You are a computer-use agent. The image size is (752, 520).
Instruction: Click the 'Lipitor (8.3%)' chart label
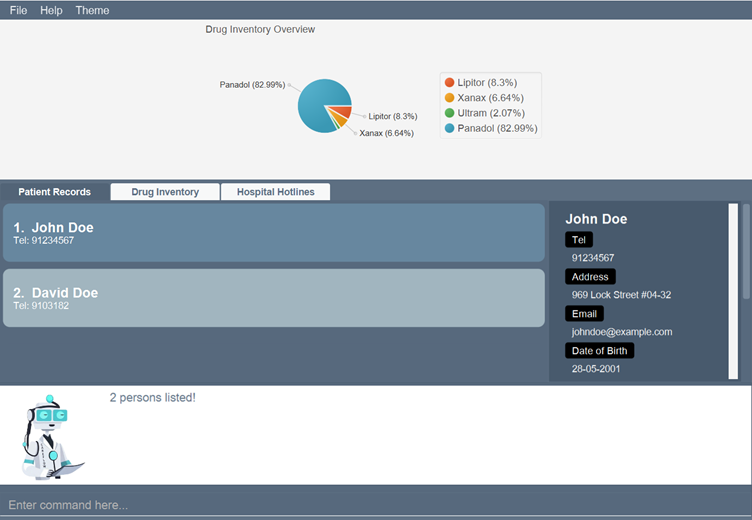point(393,117)
